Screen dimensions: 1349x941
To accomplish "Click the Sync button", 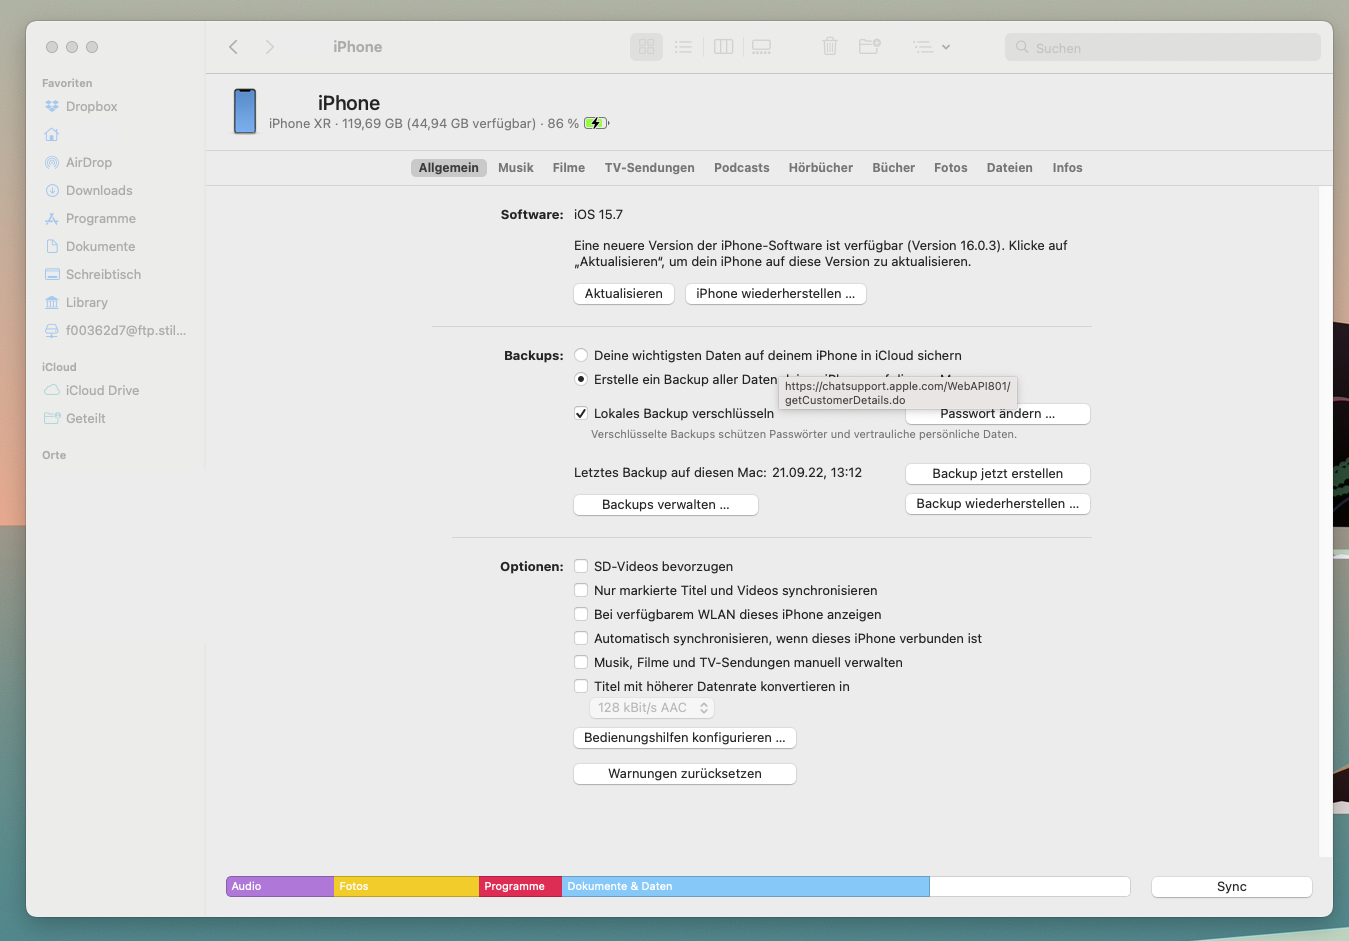I will coord(1232,887).
